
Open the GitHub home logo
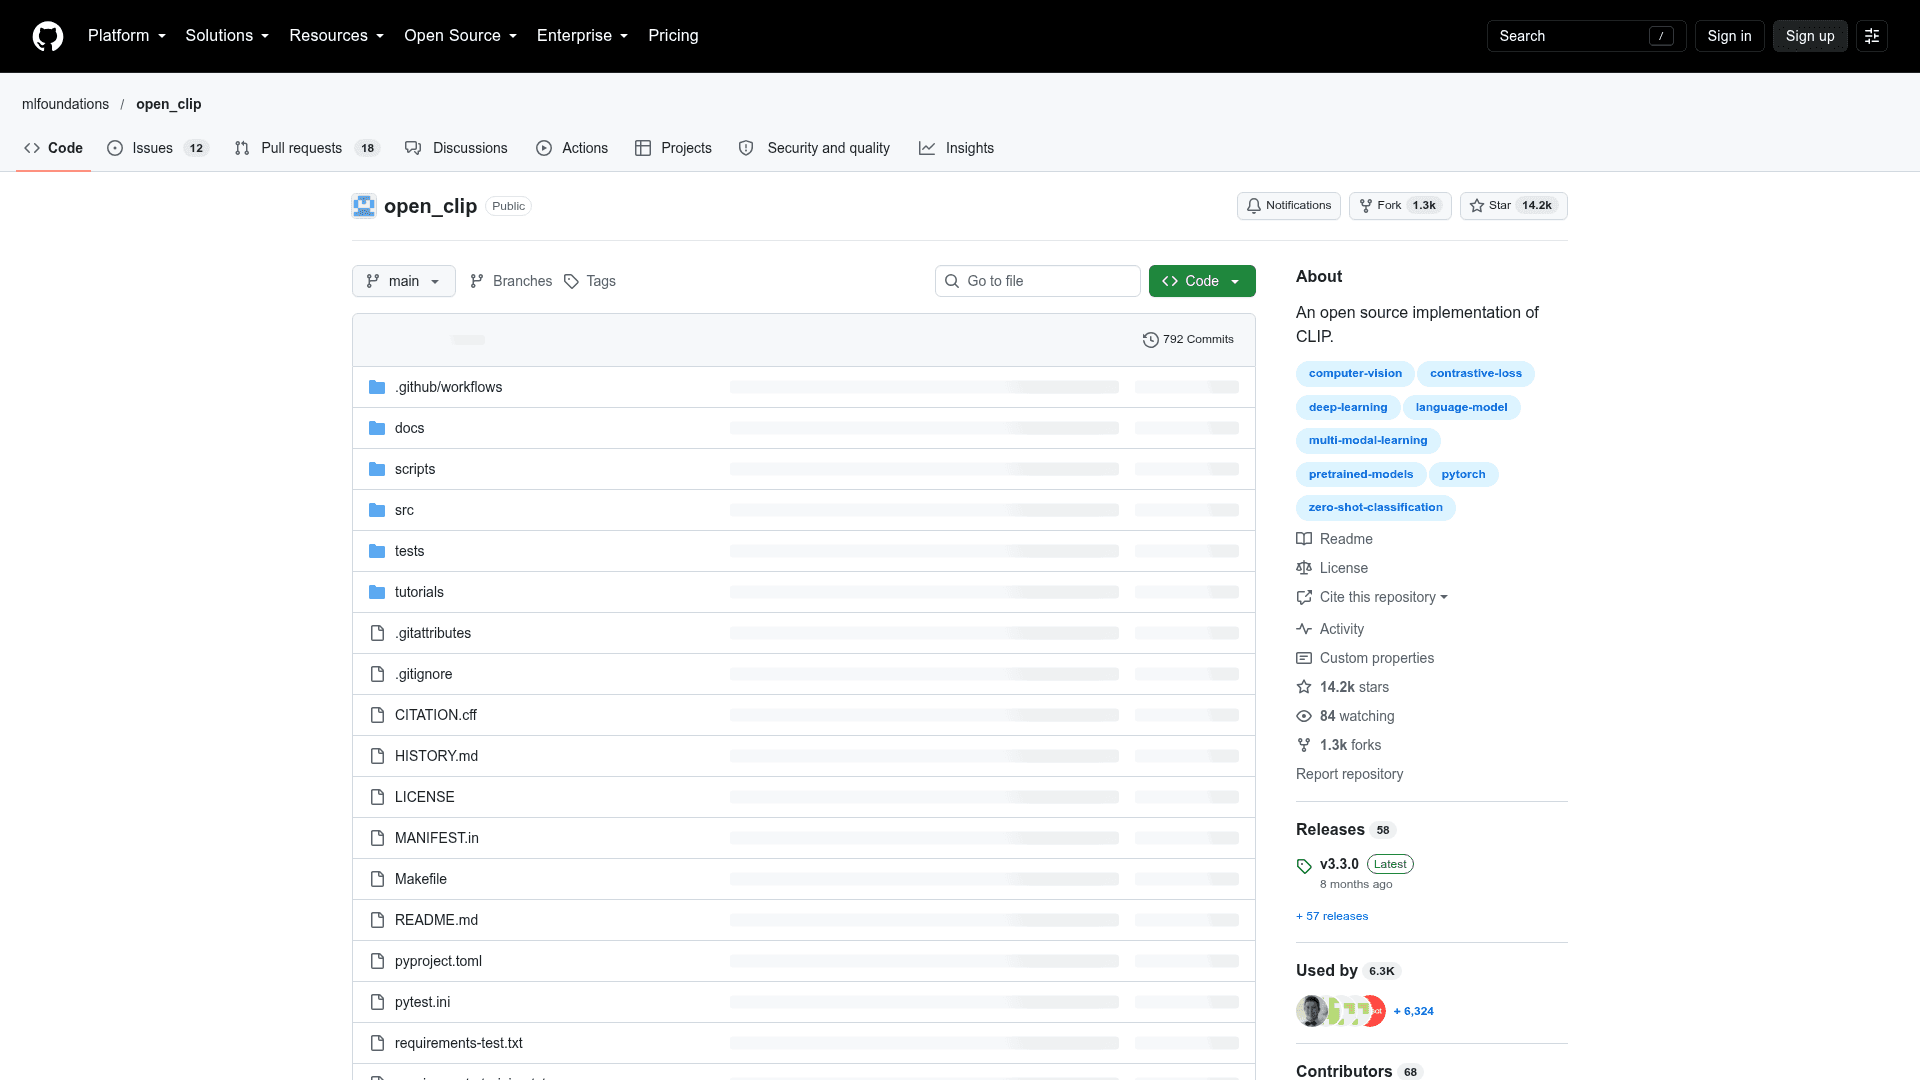point(48,36)
